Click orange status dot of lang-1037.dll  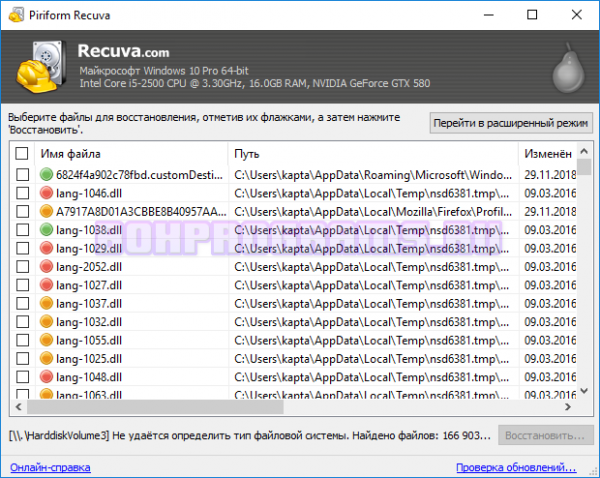coord(46,303)
